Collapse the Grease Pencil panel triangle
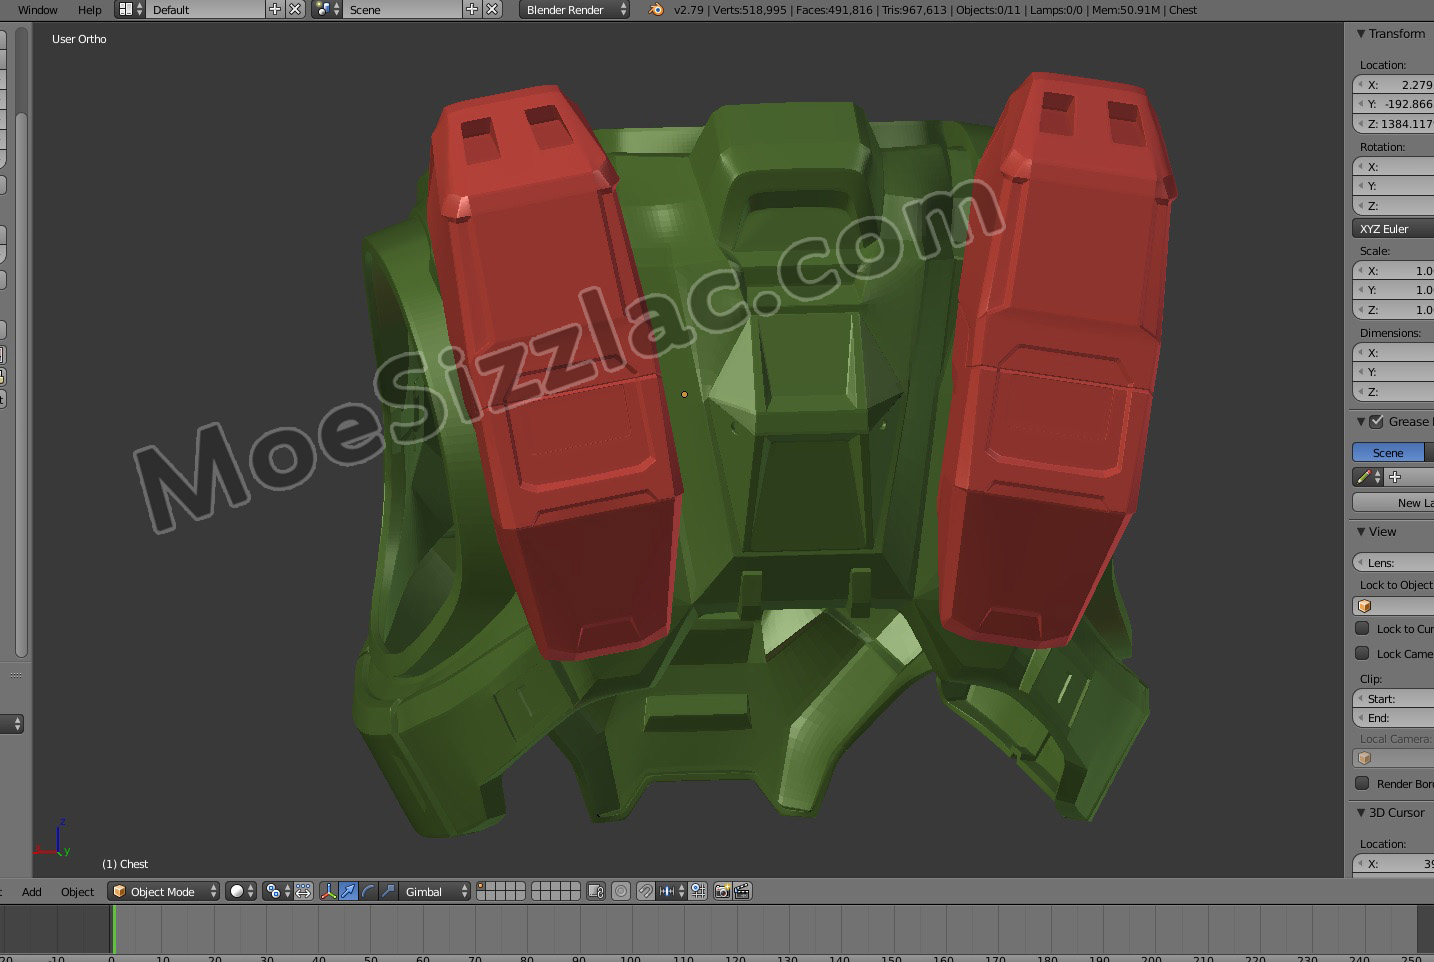Viewport: 1434px width, 962px height. pos(1361,422)
